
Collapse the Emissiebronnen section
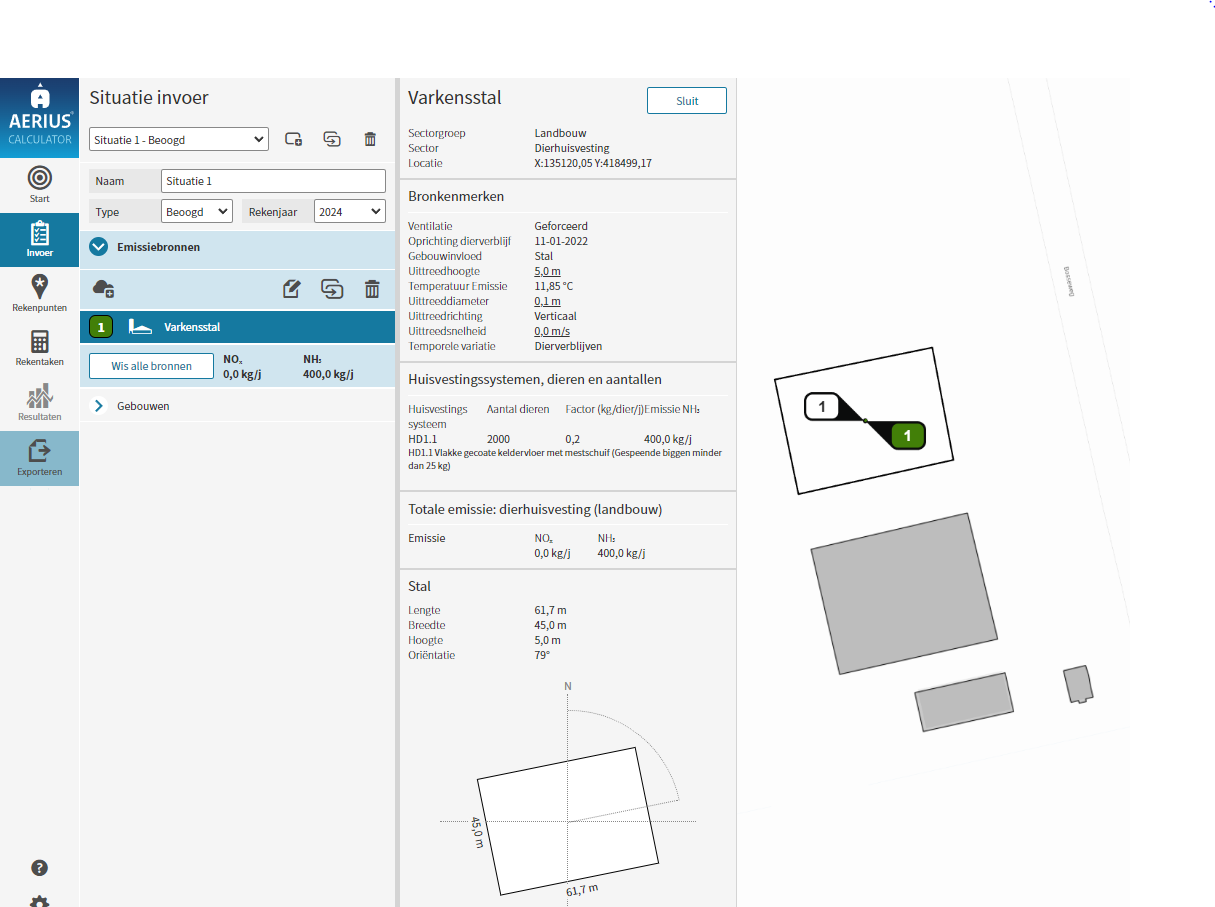(98, 247)
